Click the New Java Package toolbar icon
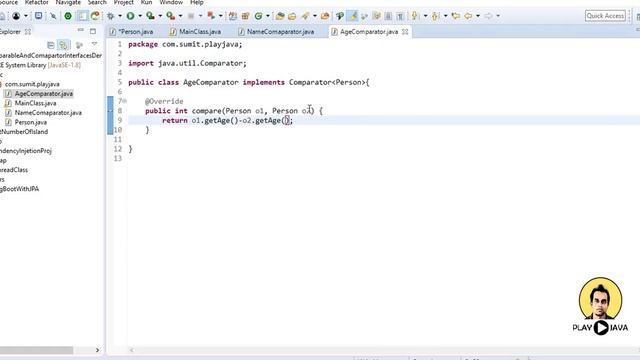 [245, 16]
